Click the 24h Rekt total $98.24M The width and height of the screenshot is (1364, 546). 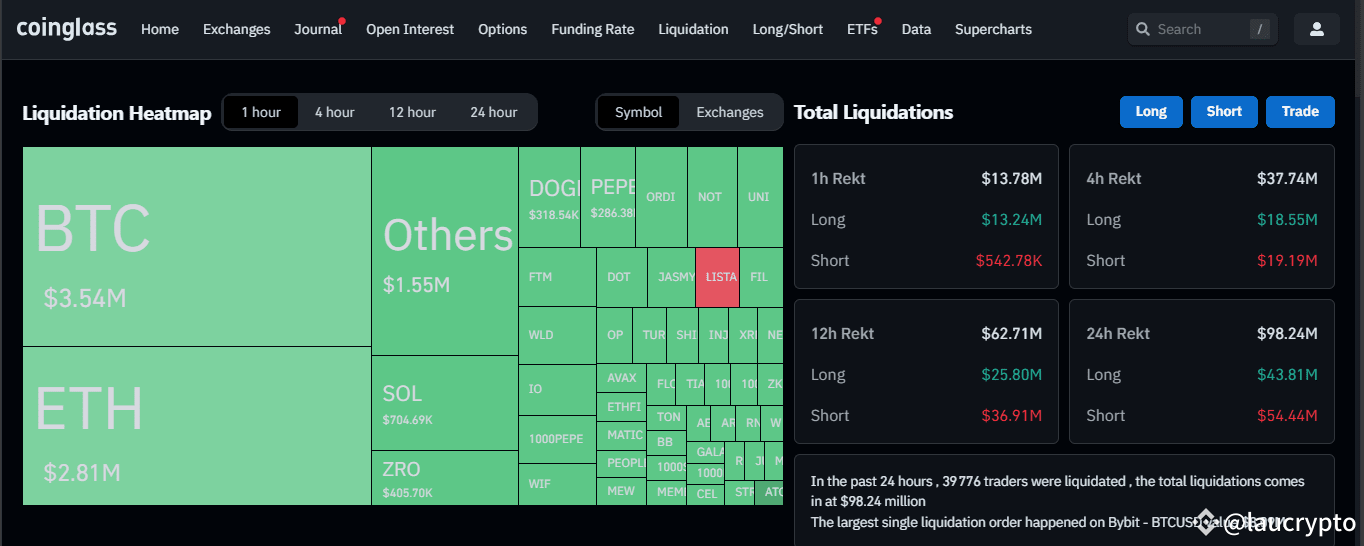(1287, 334)
